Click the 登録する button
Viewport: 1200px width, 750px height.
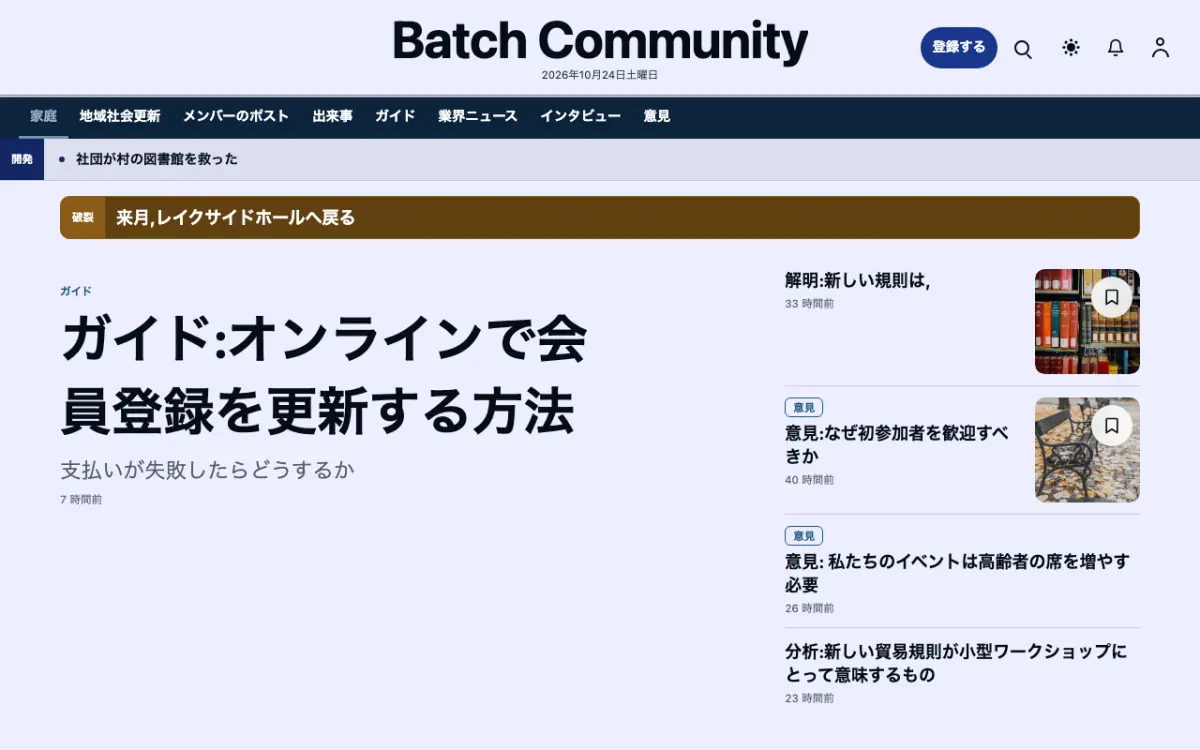pyautogui.click(x=958, y=47)
